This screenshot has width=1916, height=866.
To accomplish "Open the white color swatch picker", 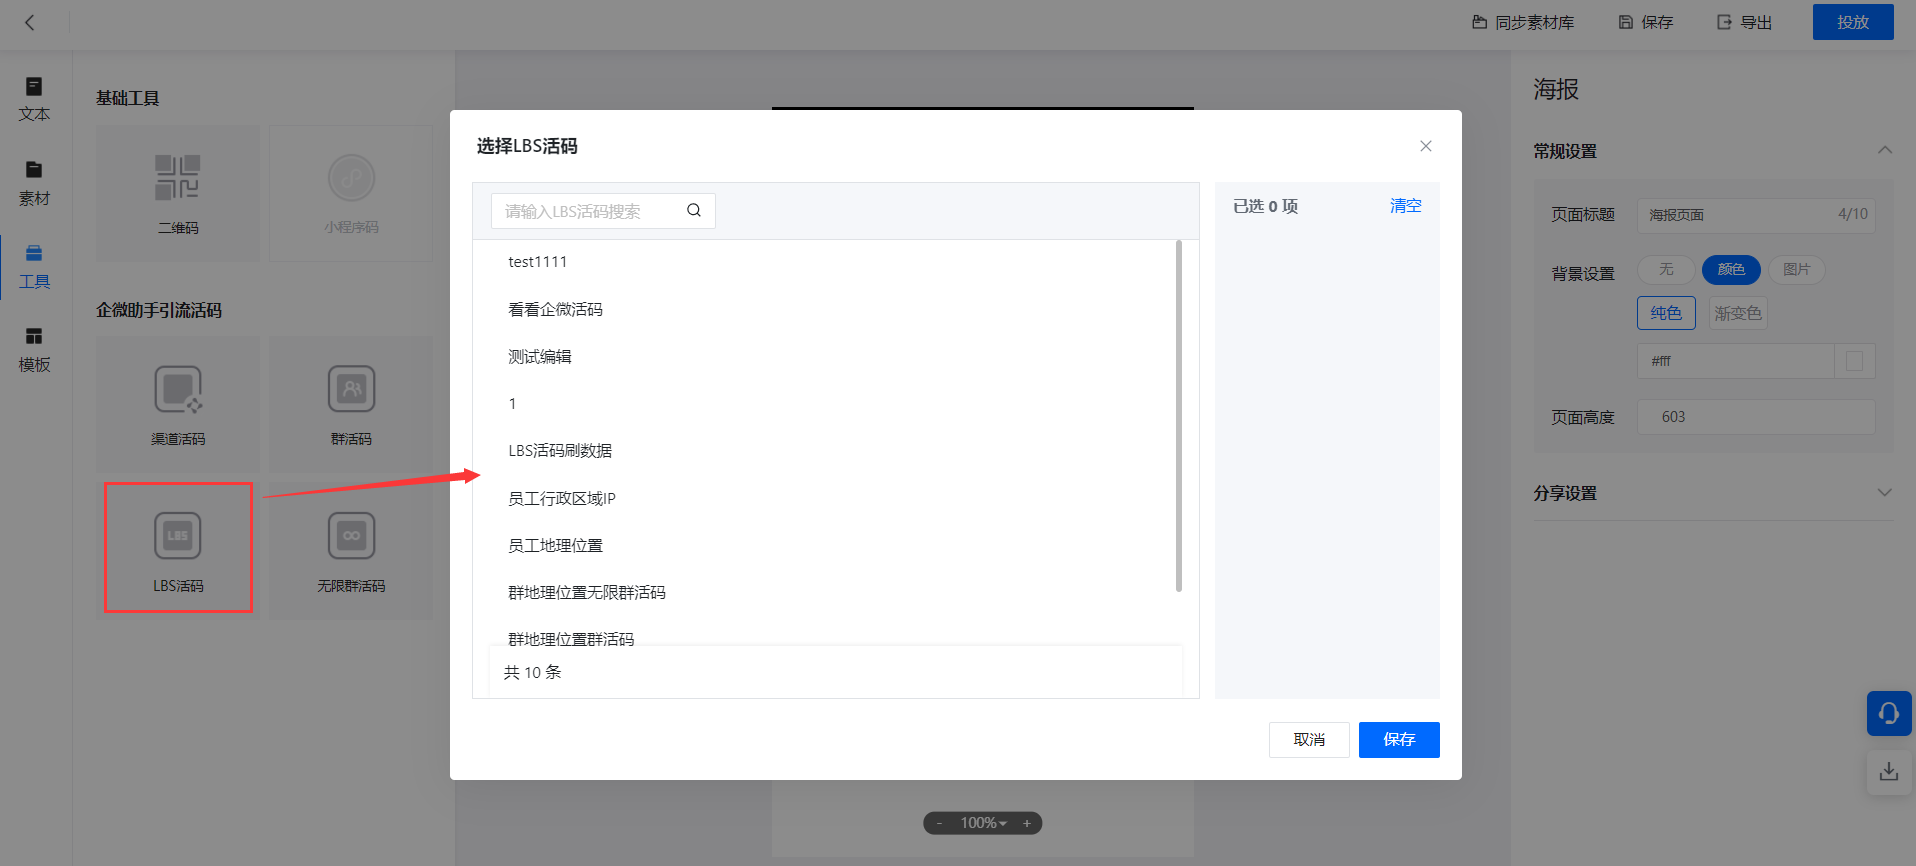I will coord(1855,361).
